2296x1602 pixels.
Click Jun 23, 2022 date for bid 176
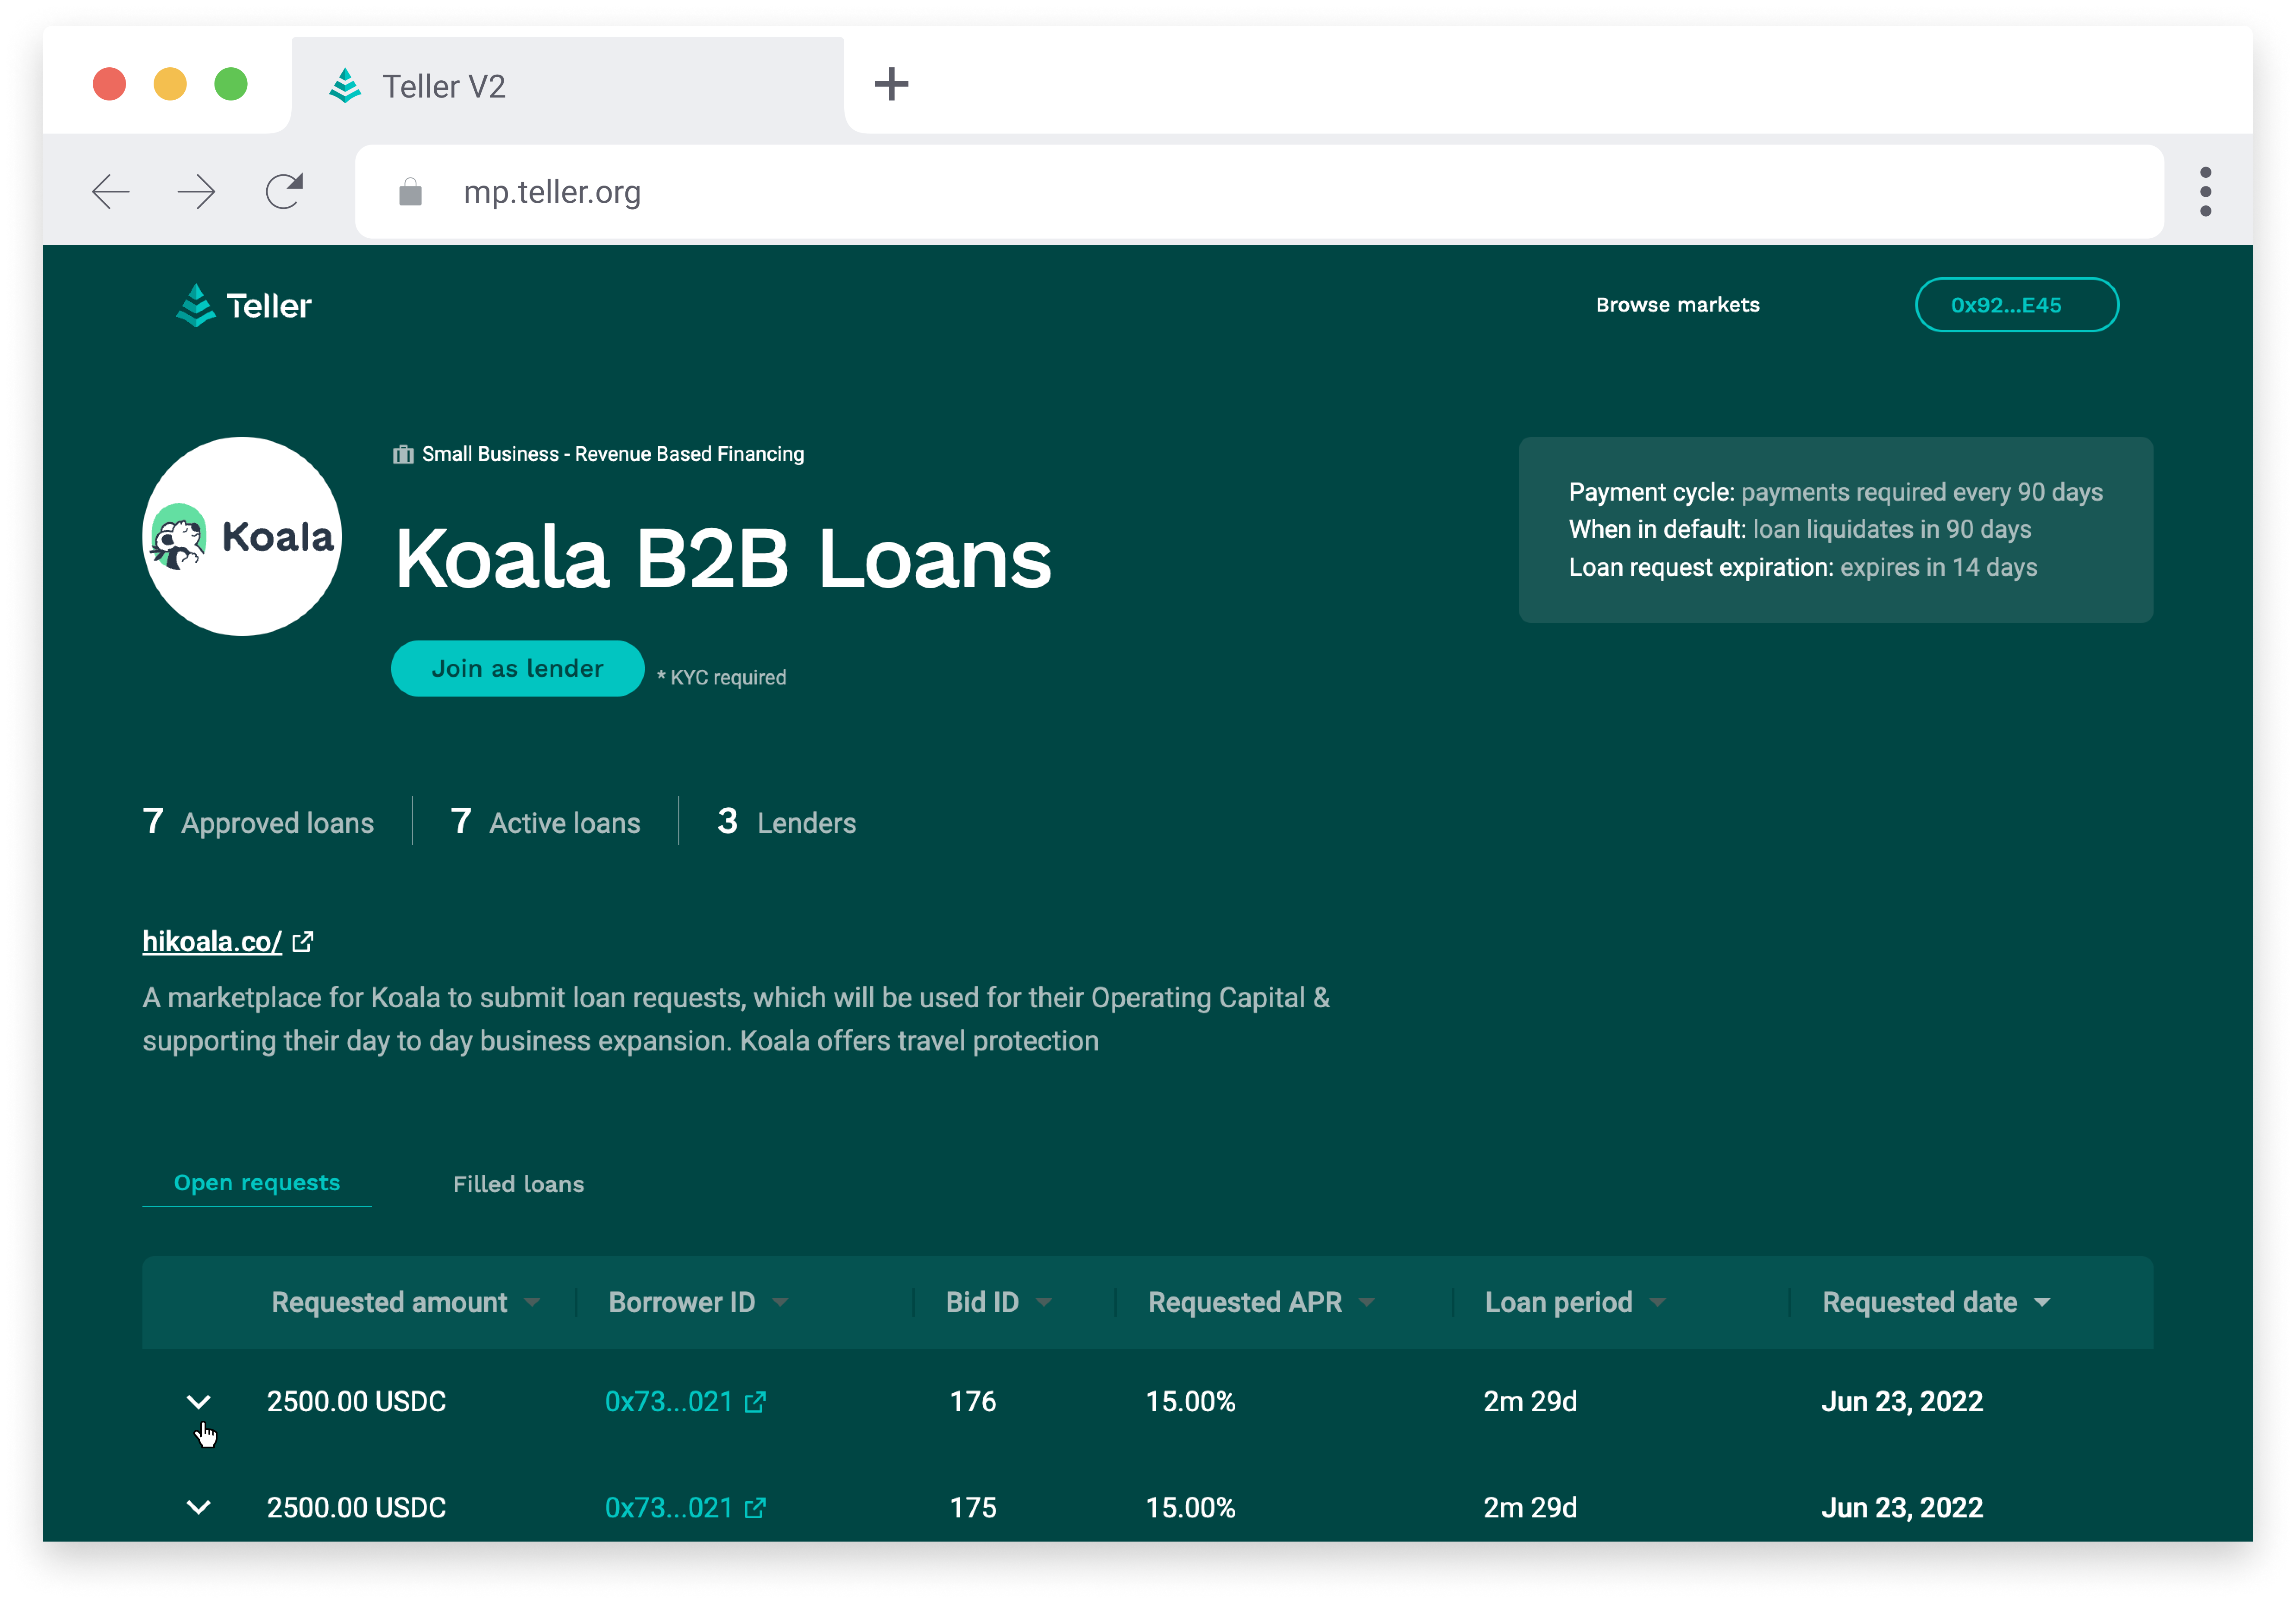[1901, 1402]
